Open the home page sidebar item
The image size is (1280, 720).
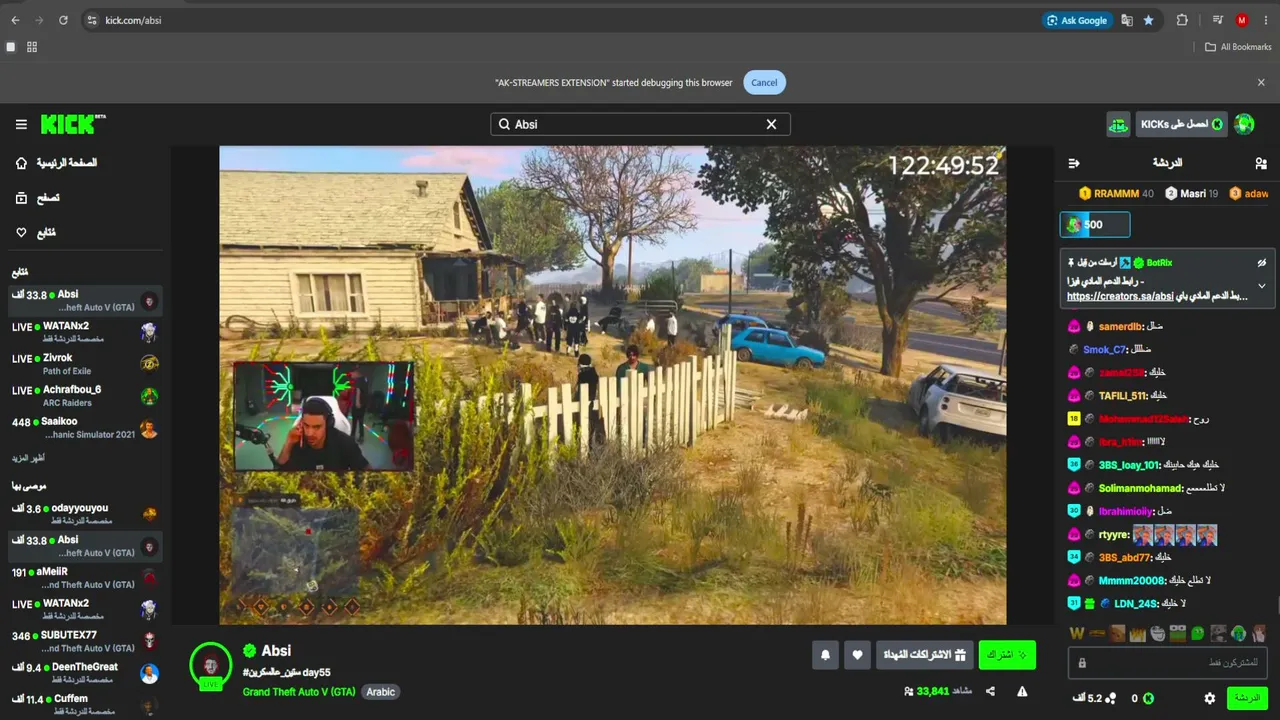[x=58, y=163]
